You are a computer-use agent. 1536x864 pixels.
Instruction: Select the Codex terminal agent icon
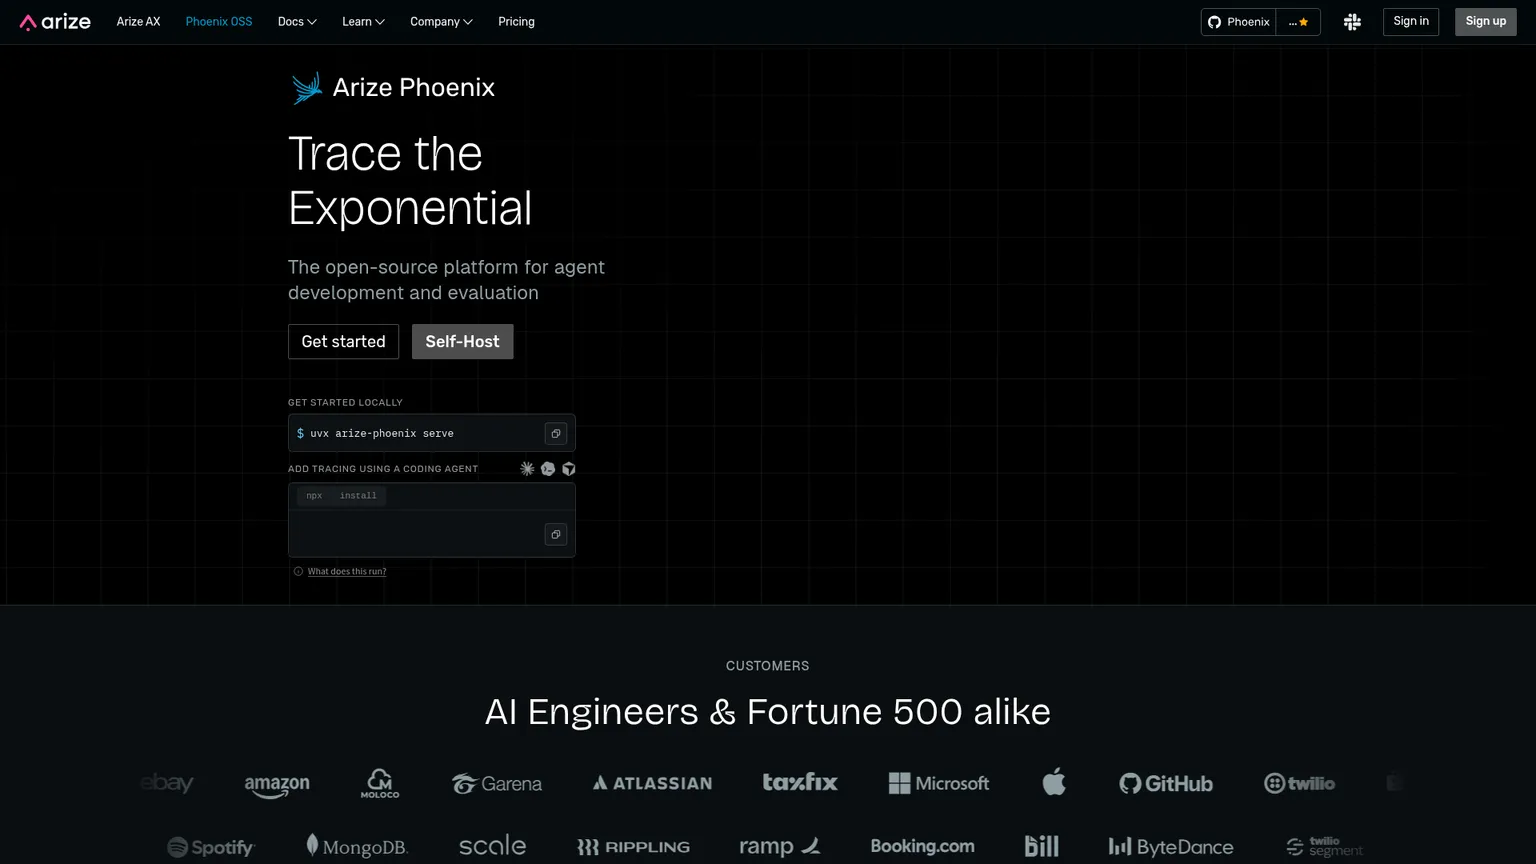point(548,469)
